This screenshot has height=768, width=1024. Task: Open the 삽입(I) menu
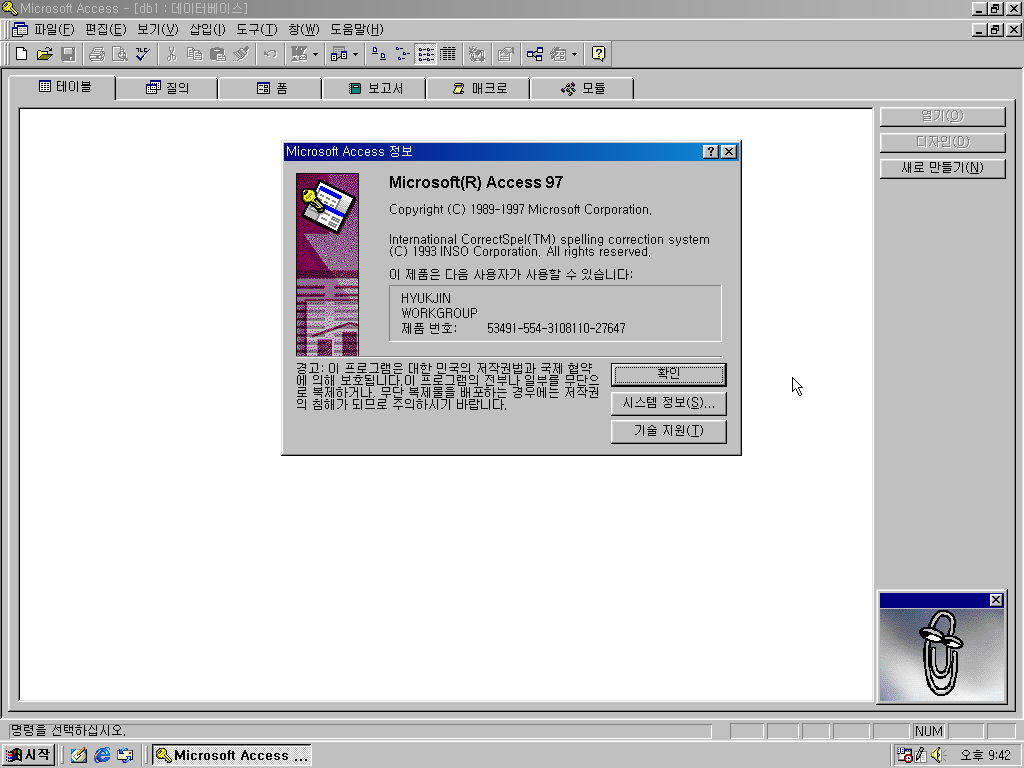[207, 29]
